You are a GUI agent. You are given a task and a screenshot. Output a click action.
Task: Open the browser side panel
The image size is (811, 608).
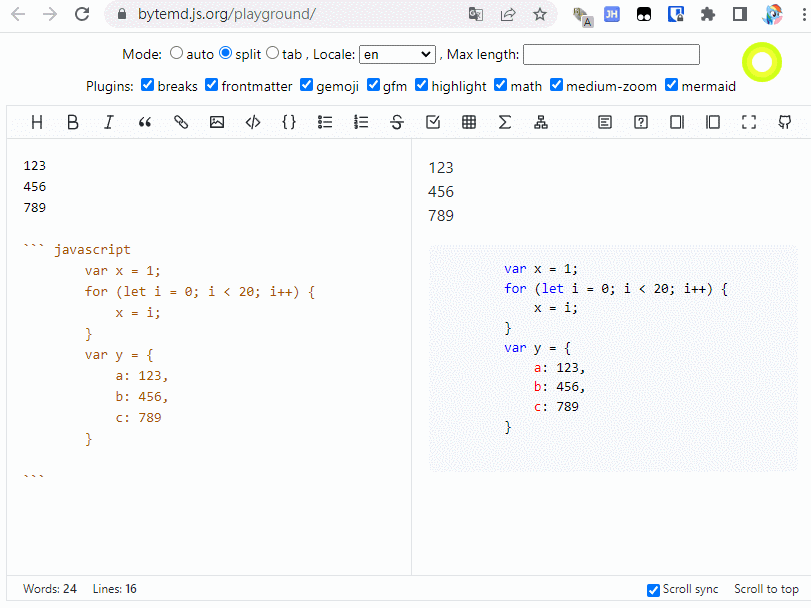point(740,14)
